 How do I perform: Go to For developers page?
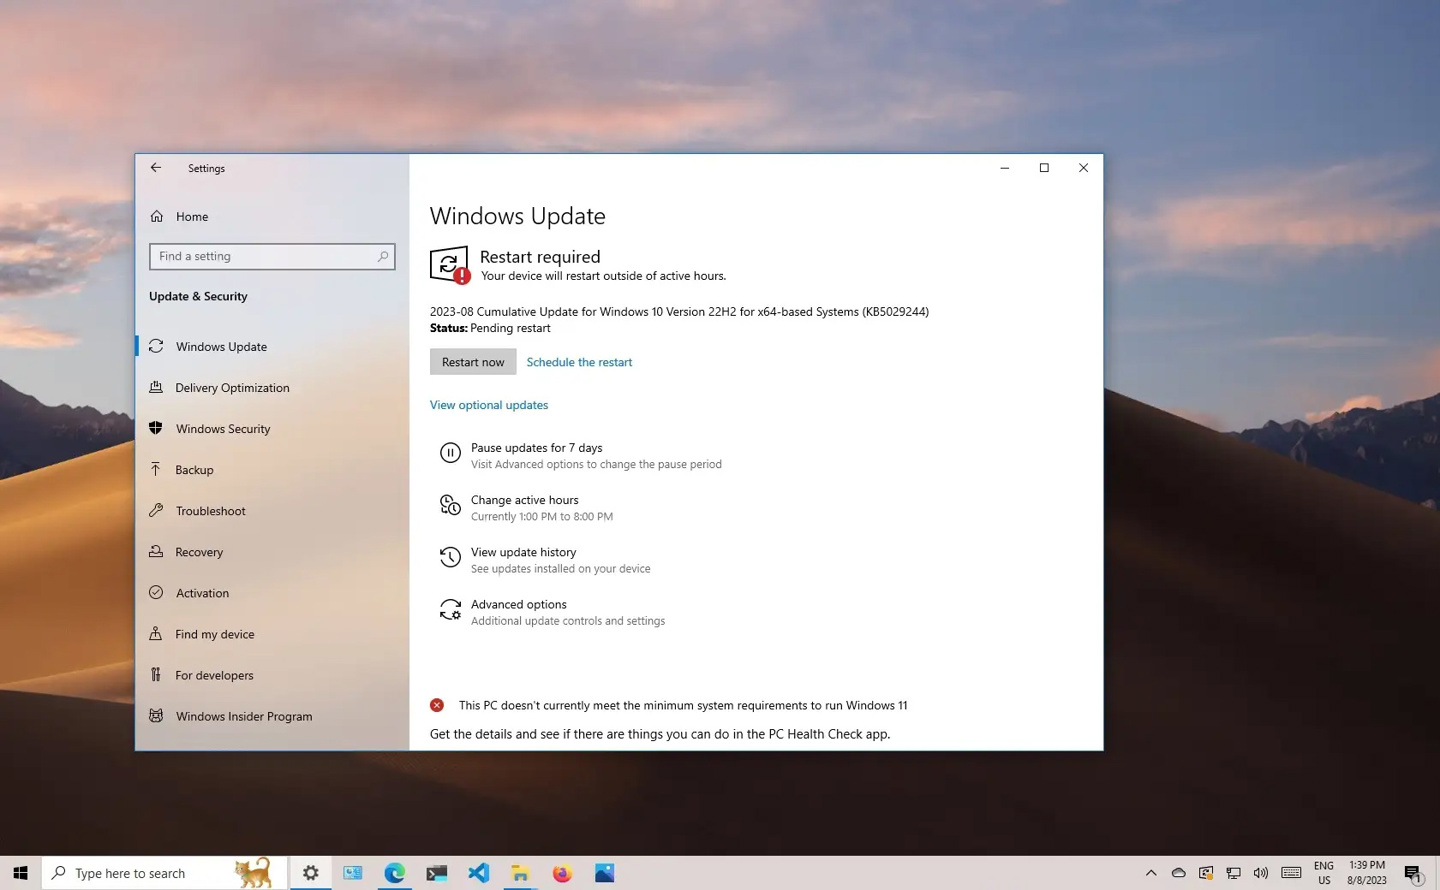tap(214, 675)
